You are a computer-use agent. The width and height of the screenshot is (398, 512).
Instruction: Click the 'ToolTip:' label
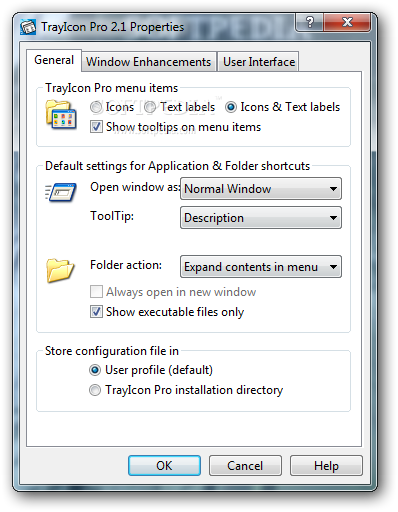tap(112, 216)
